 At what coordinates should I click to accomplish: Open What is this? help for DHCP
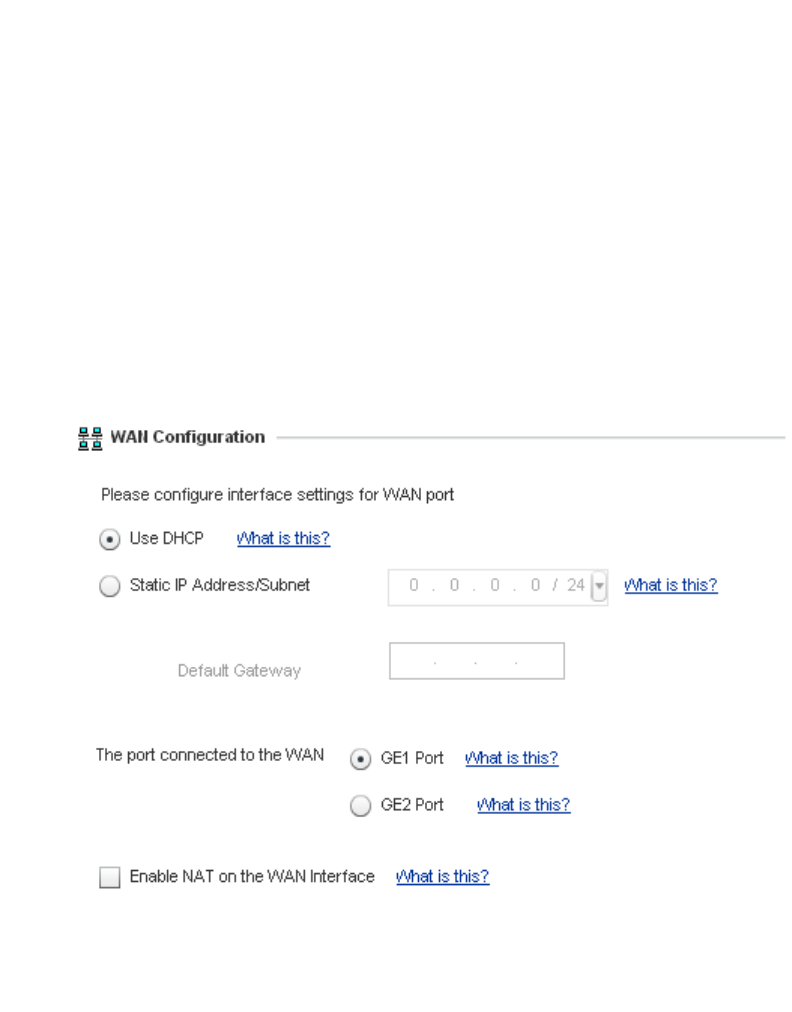tap(283, 539)
